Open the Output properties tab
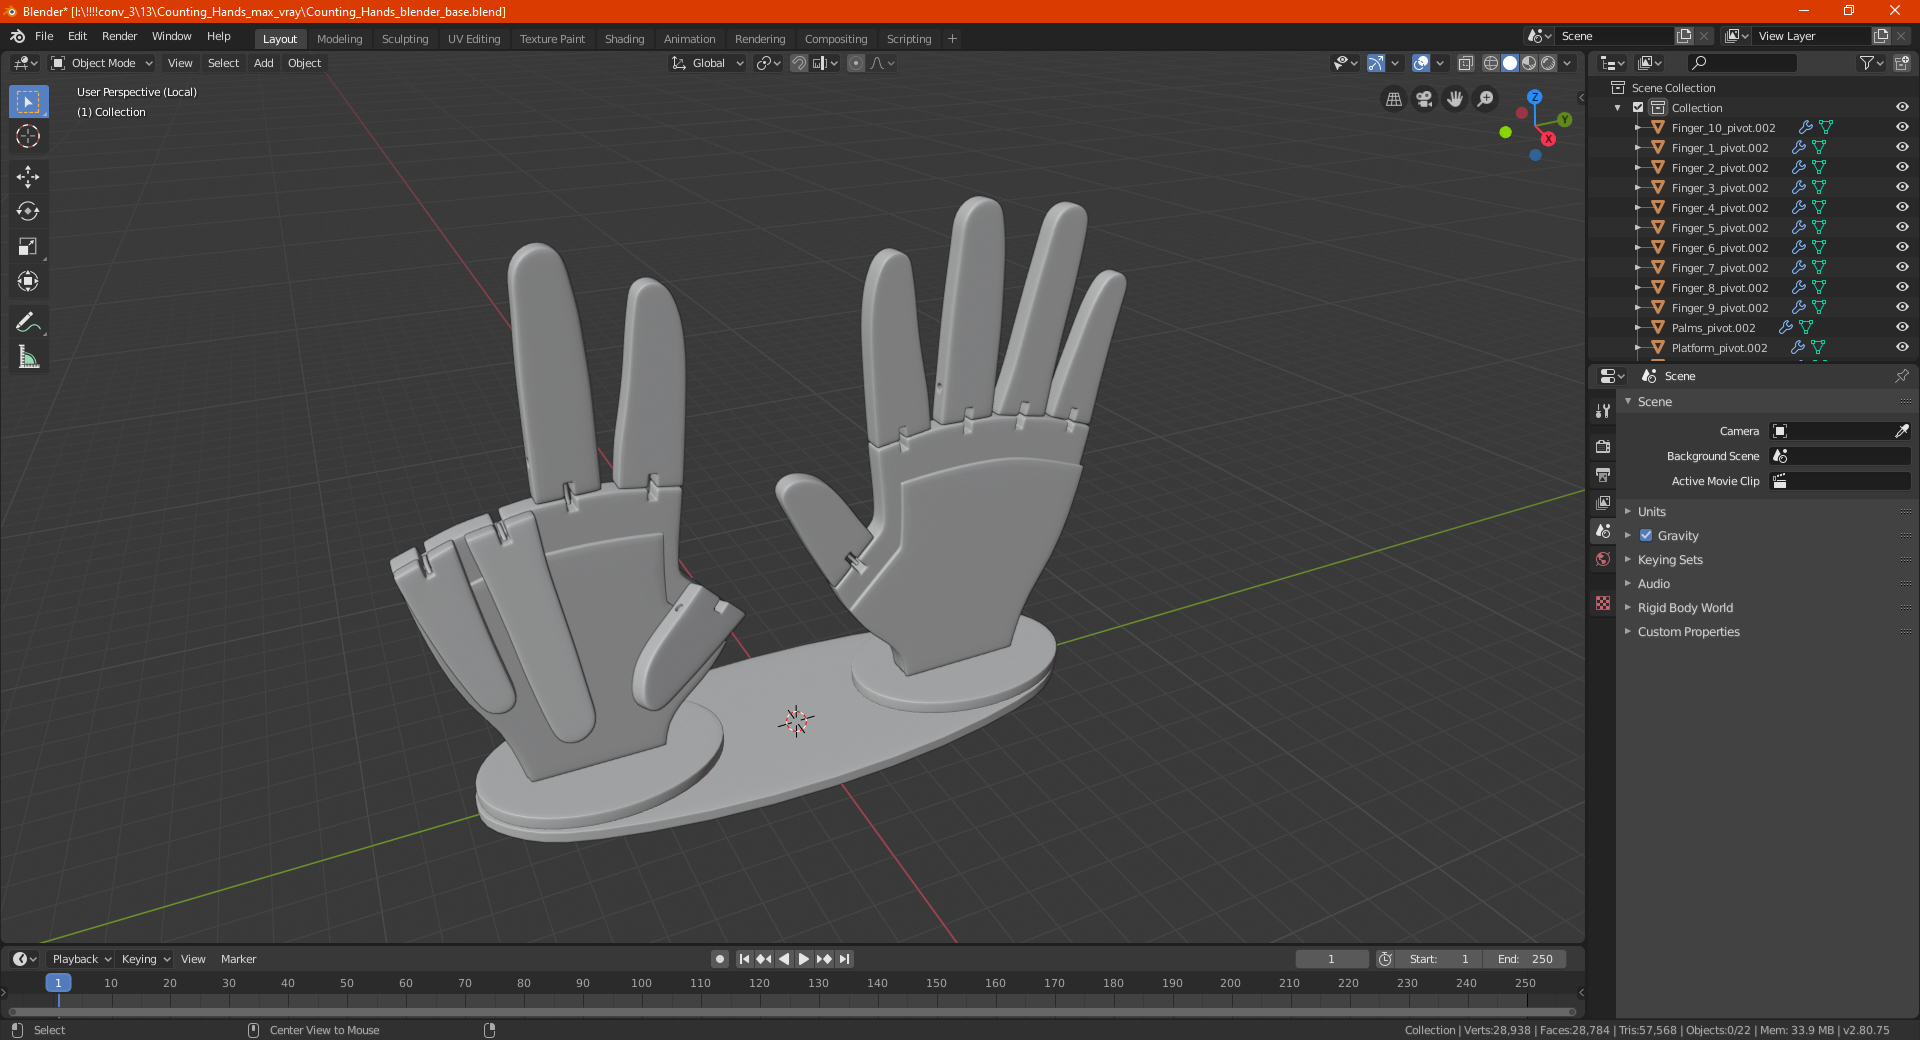 click(x=1603, y=474)
